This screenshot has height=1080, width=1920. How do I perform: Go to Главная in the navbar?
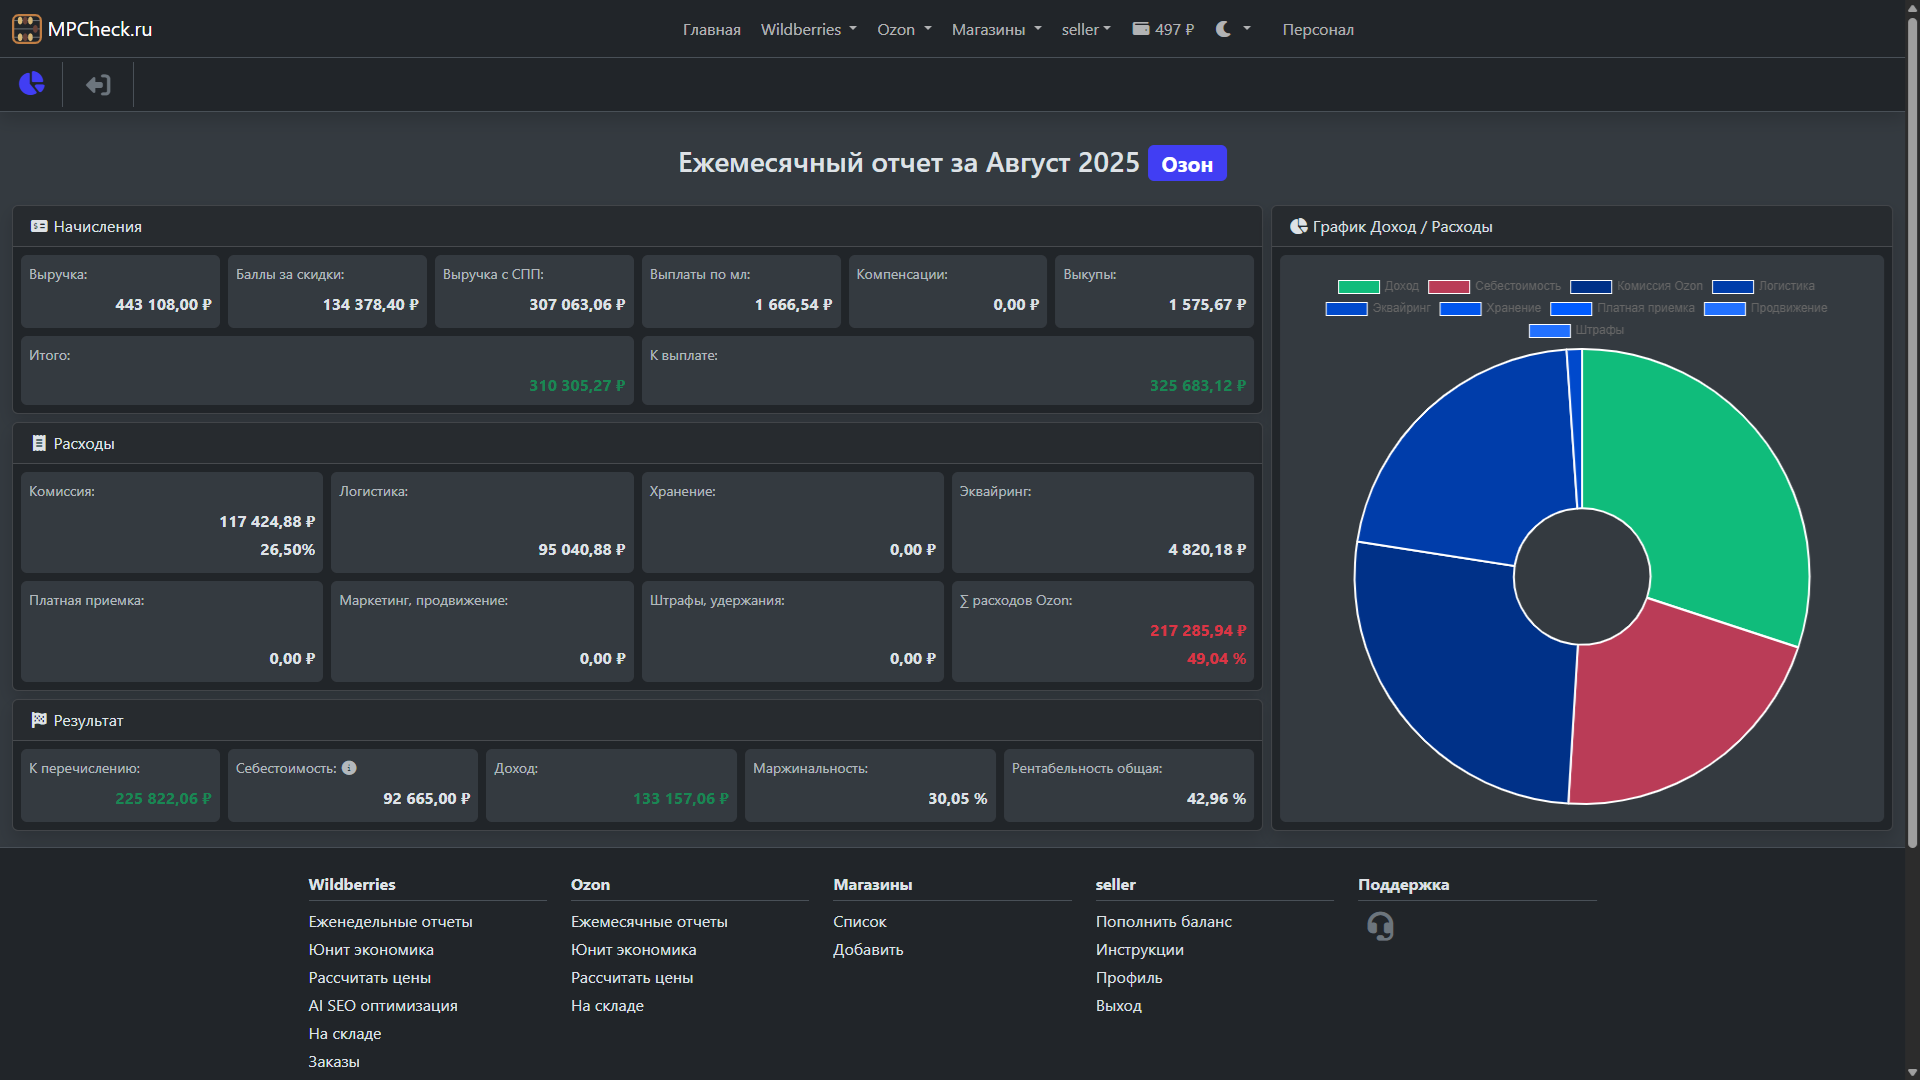pos(711,29)
